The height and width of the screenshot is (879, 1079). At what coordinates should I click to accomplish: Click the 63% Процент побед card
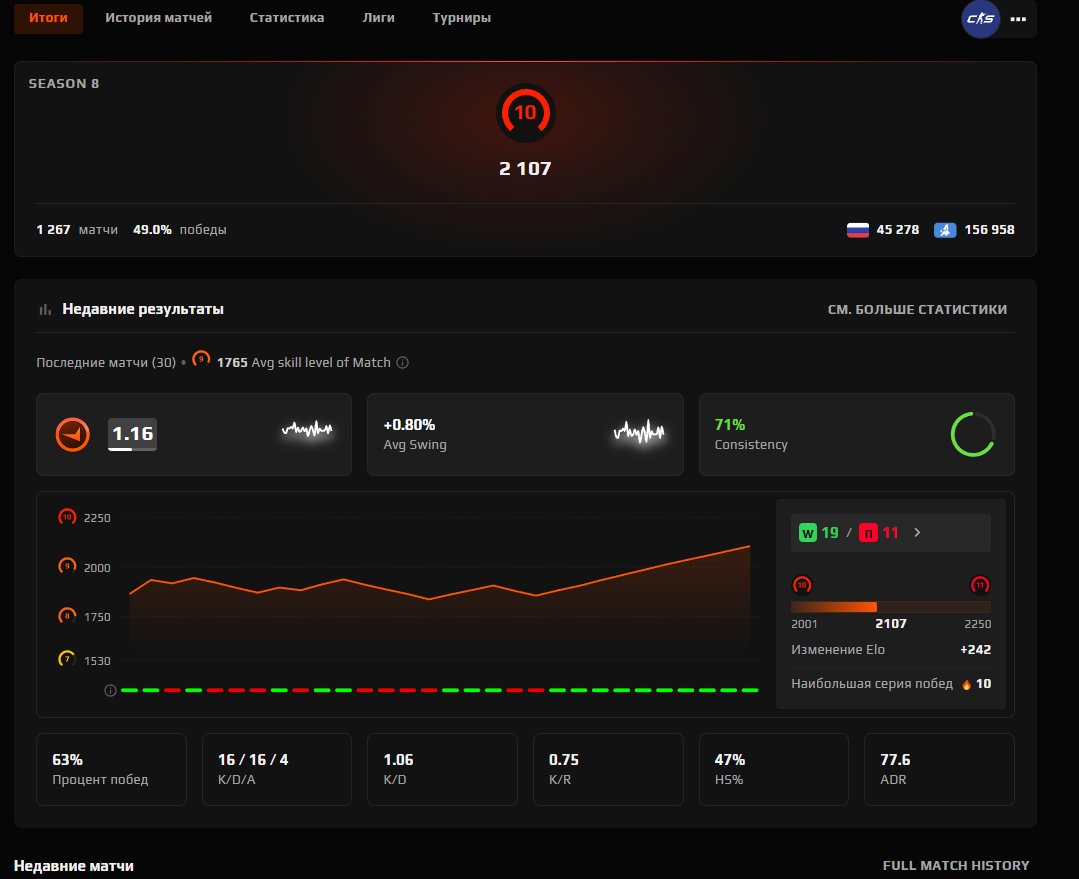[111, 770]
